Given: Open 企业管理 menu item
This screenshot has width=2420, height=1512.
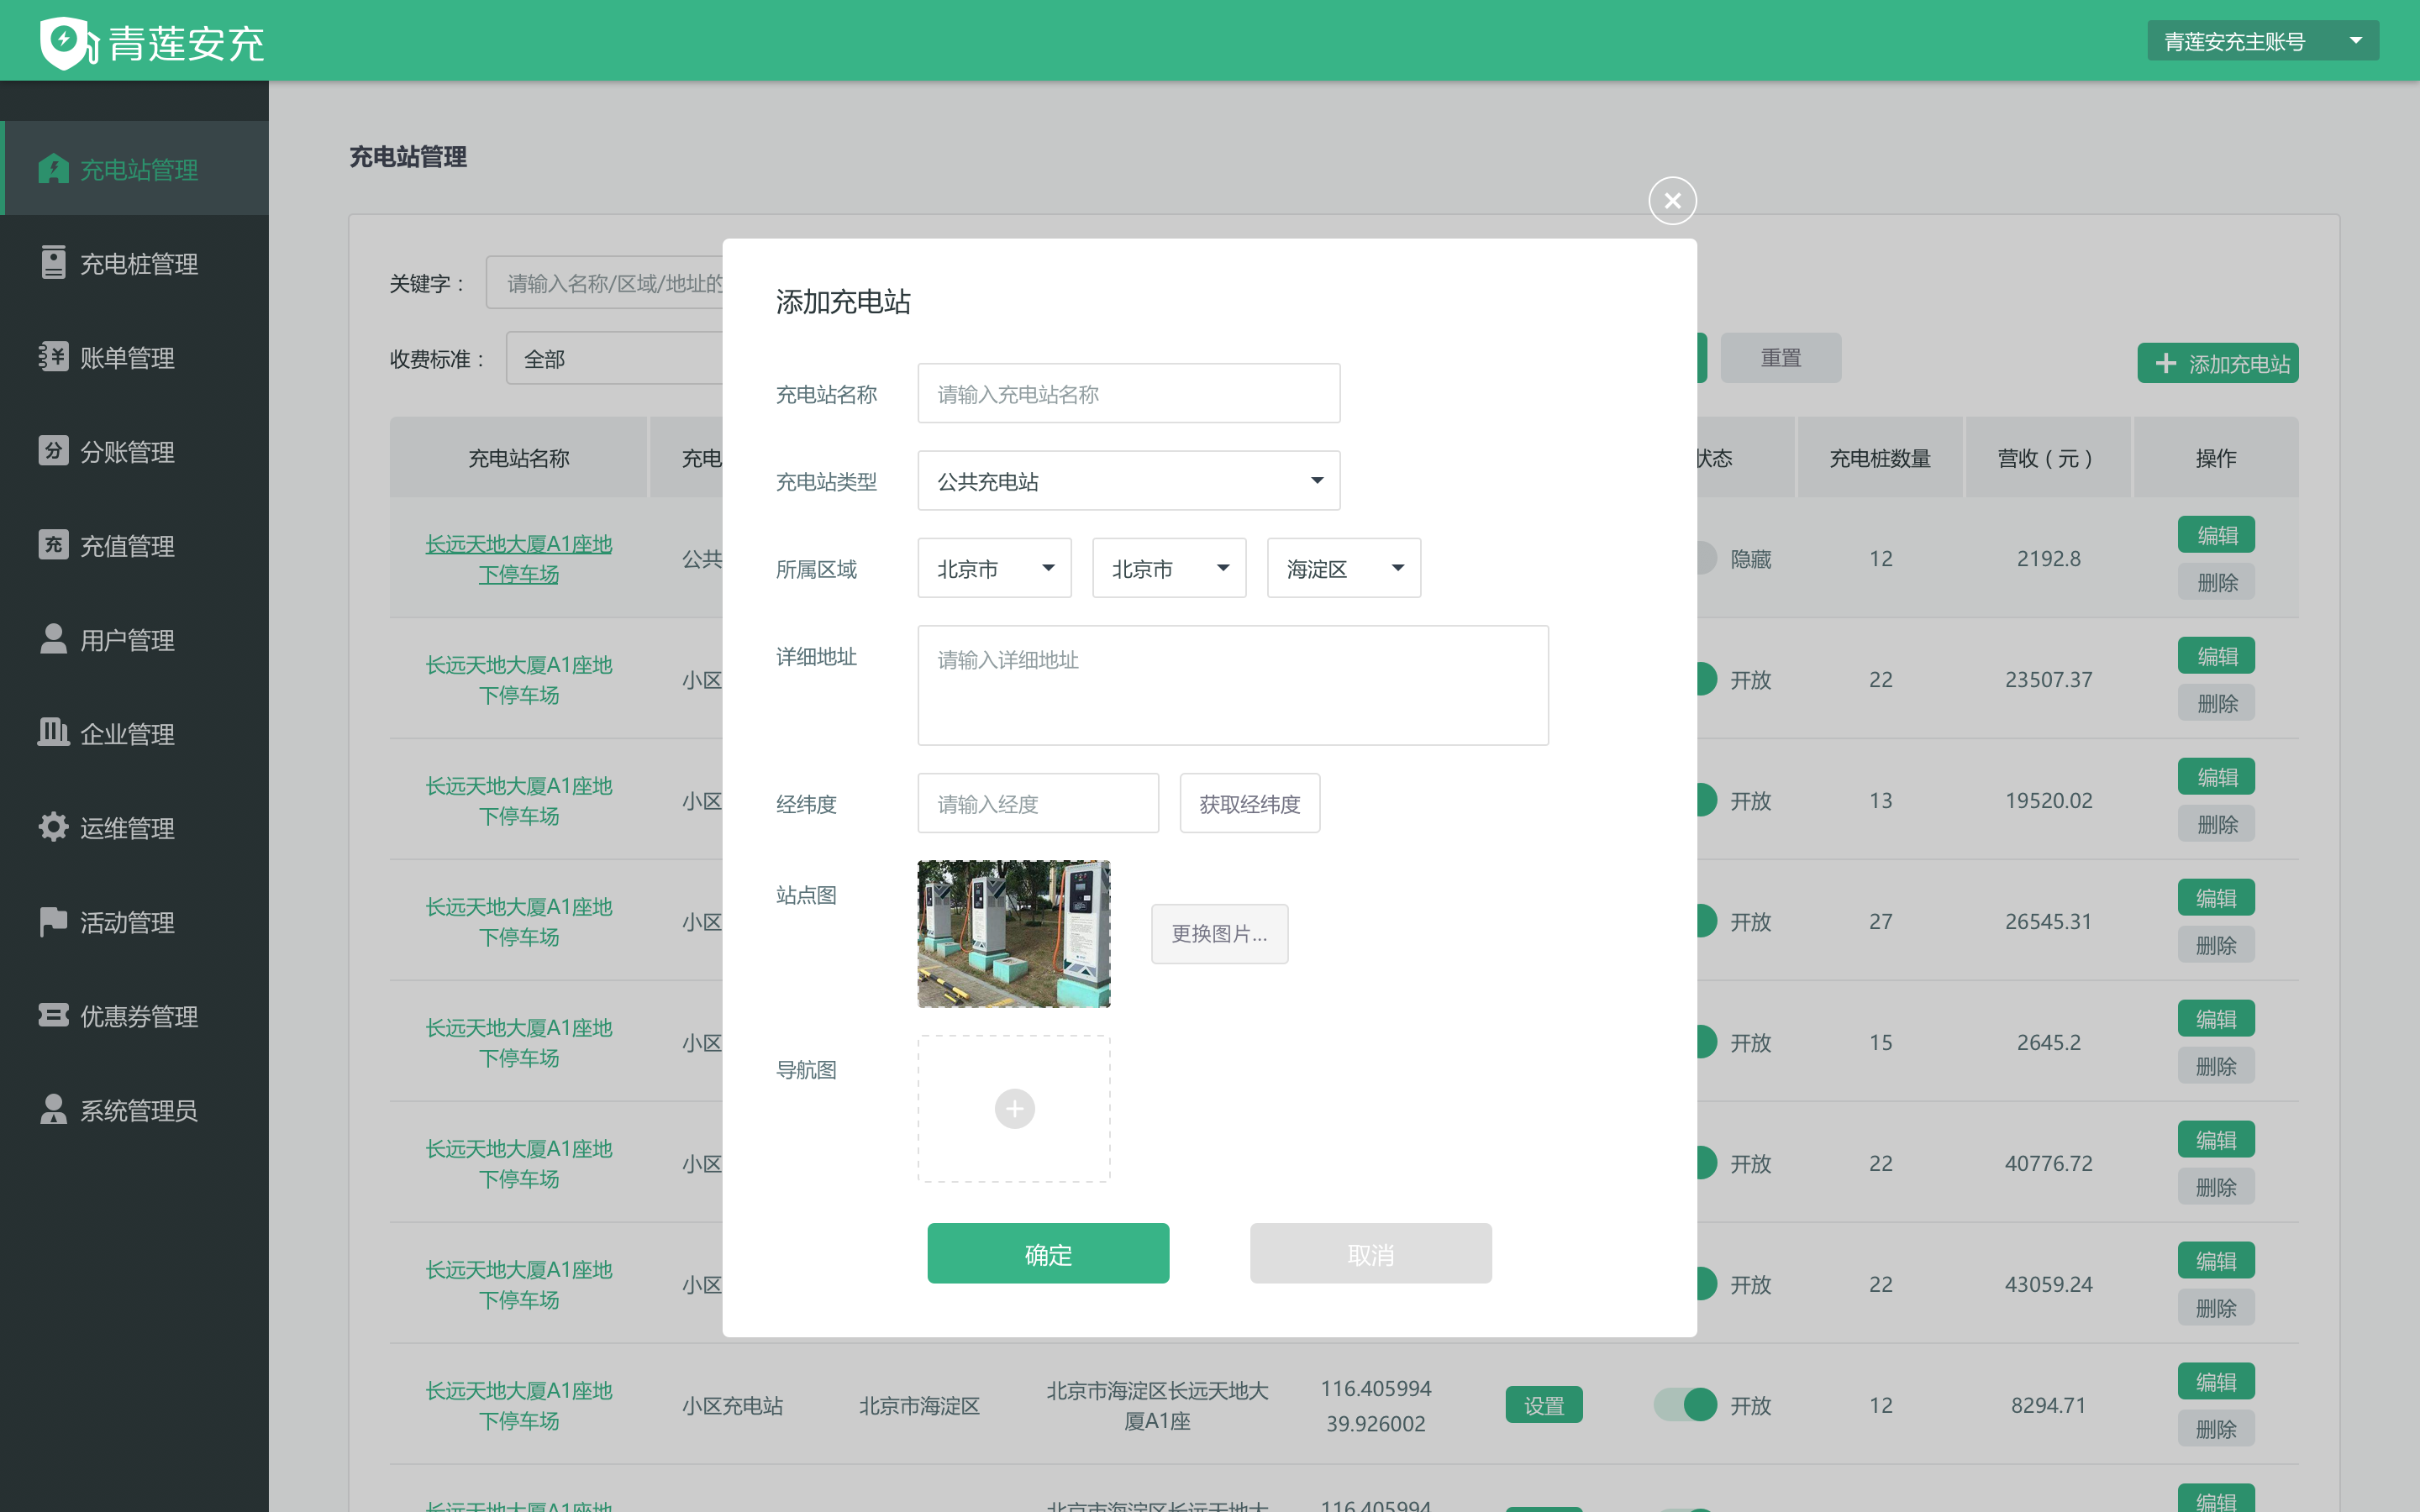Looking at the screenshot, I should coord(134,733).
